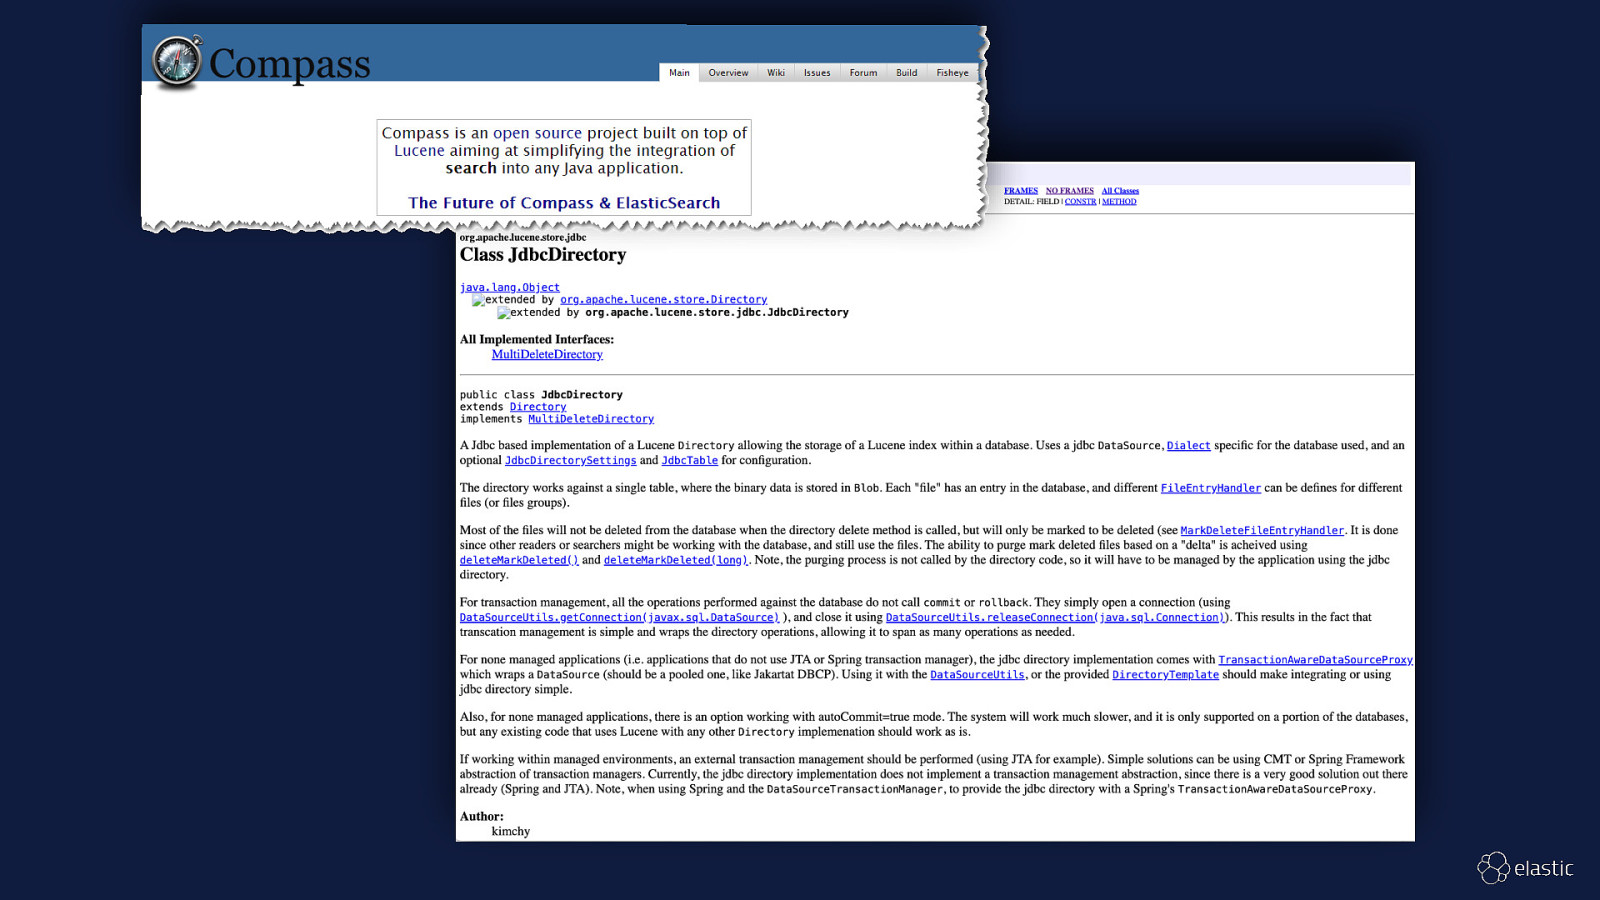Open the Issues tab
1600x900 pixels.
pos(817,73)
